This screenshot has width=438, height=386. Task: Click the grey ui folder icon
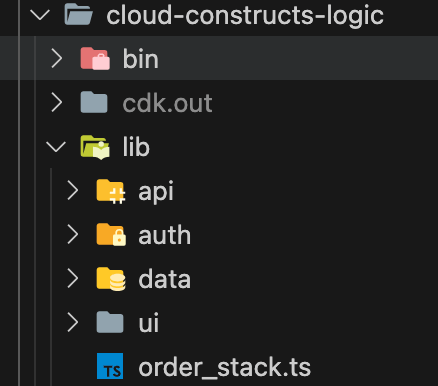[110, 322]
